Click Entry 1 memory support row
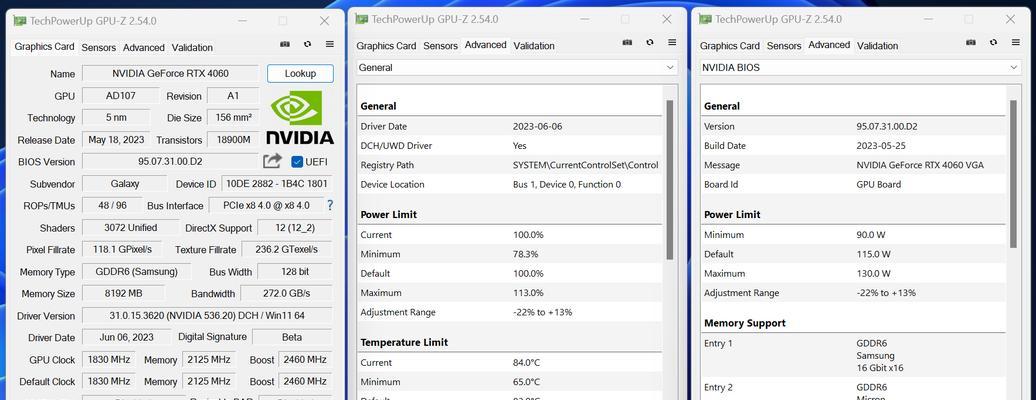The height and width of the screenshot is (400, 1036). (853, 356)
